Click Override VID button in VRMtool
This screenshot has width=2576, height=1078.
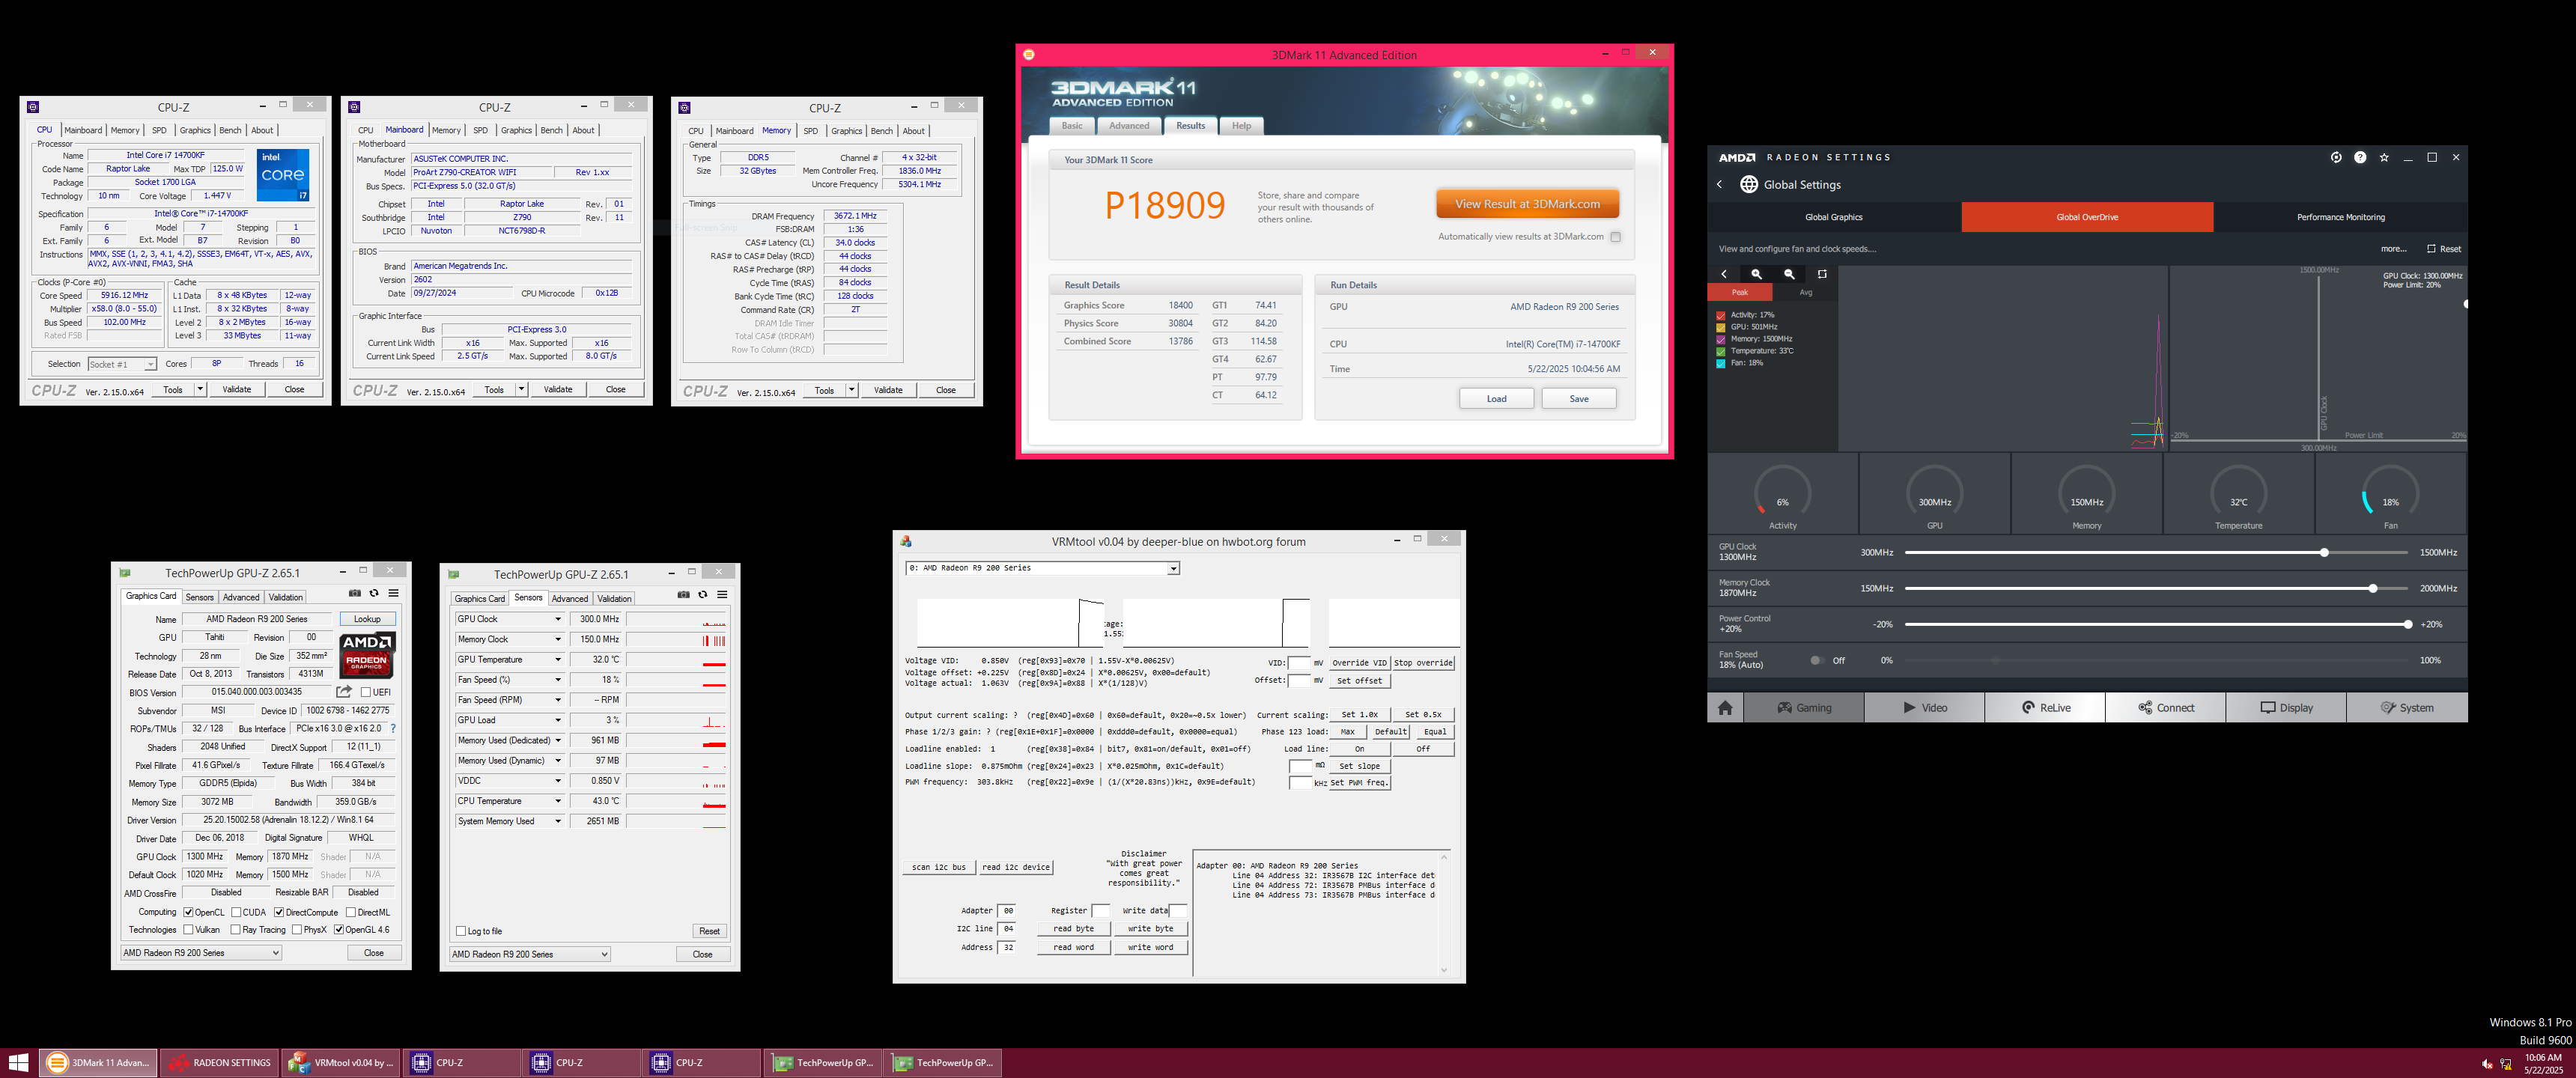point(1359,663)
